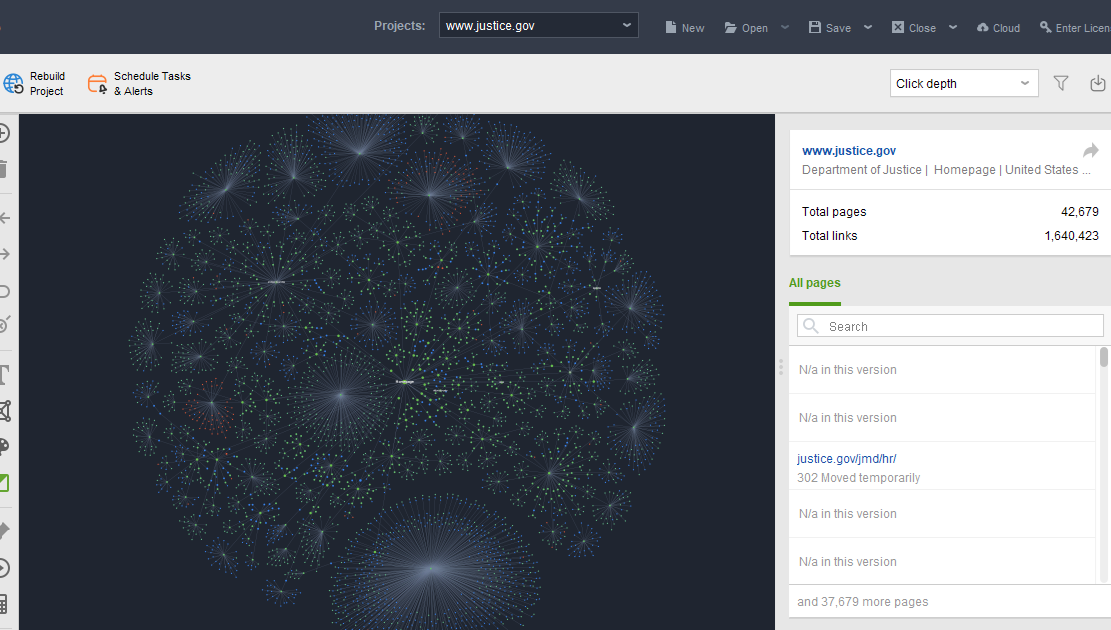Click the Schedule Tasks calendar icon
This screenshot has height=630, width=1111.
pos(98,84)
